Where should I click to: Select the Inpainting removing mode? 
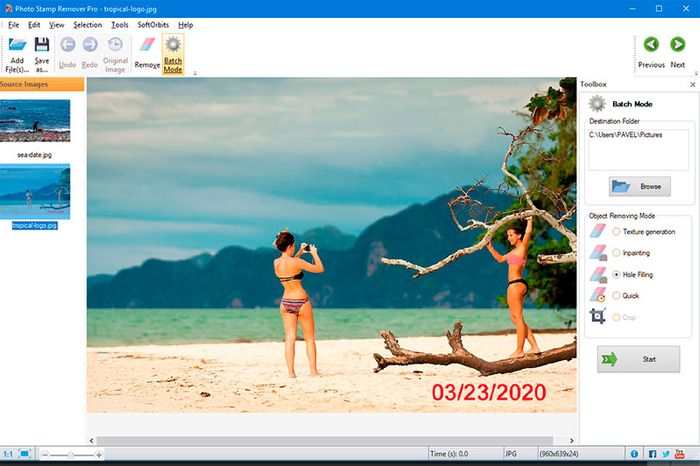[x=616, y=252]
